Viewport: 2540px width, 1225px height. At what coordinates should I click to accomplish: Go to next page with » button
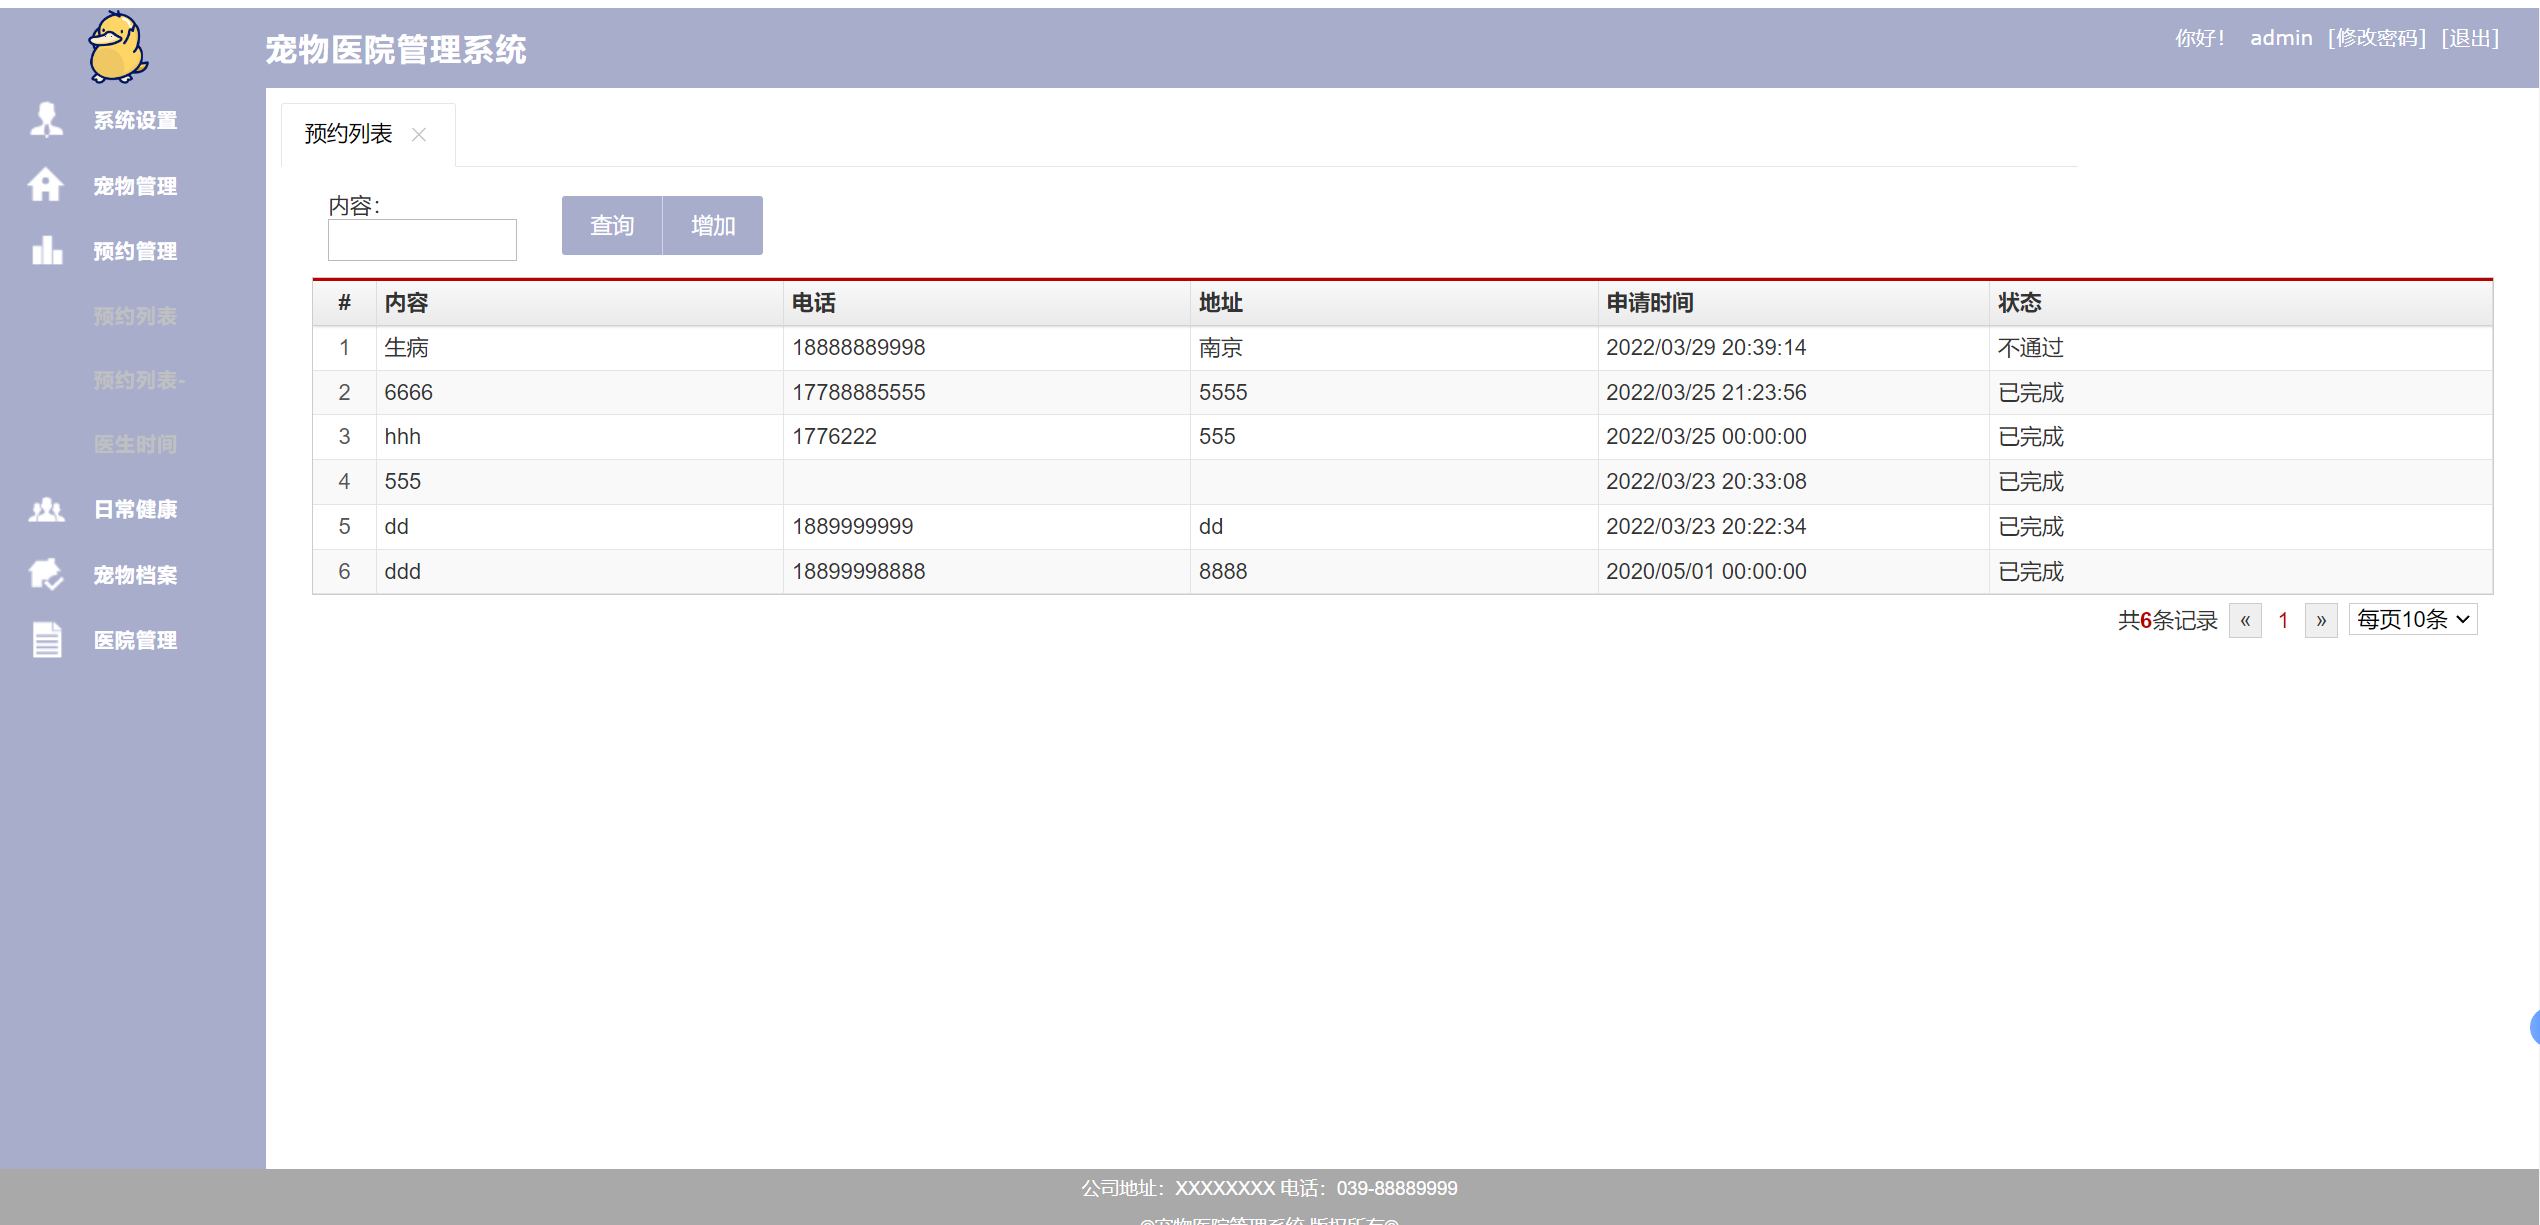2321,620
